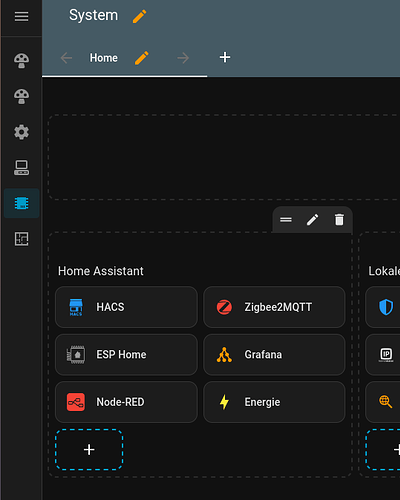Open the ESP Home card
400x500 pixels.
pyautogui.click(x=126, y=355)
